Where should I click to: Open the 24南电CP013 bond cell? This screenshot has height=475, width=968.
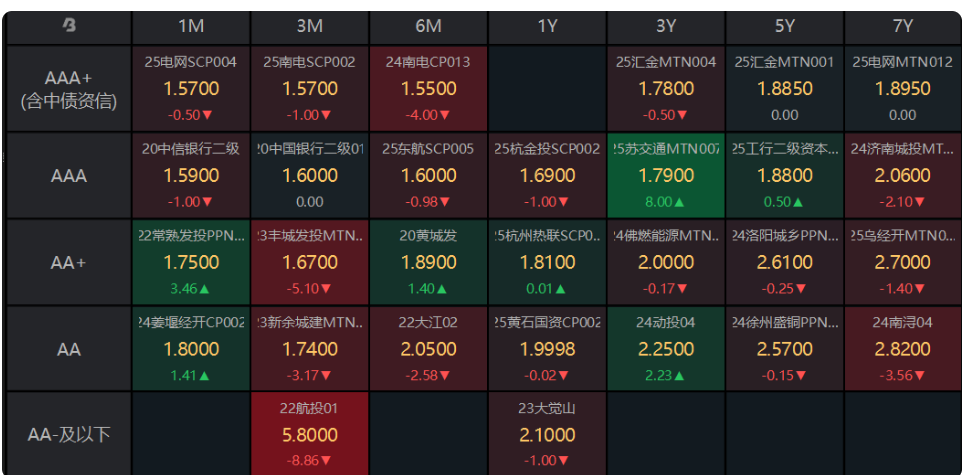428,88
